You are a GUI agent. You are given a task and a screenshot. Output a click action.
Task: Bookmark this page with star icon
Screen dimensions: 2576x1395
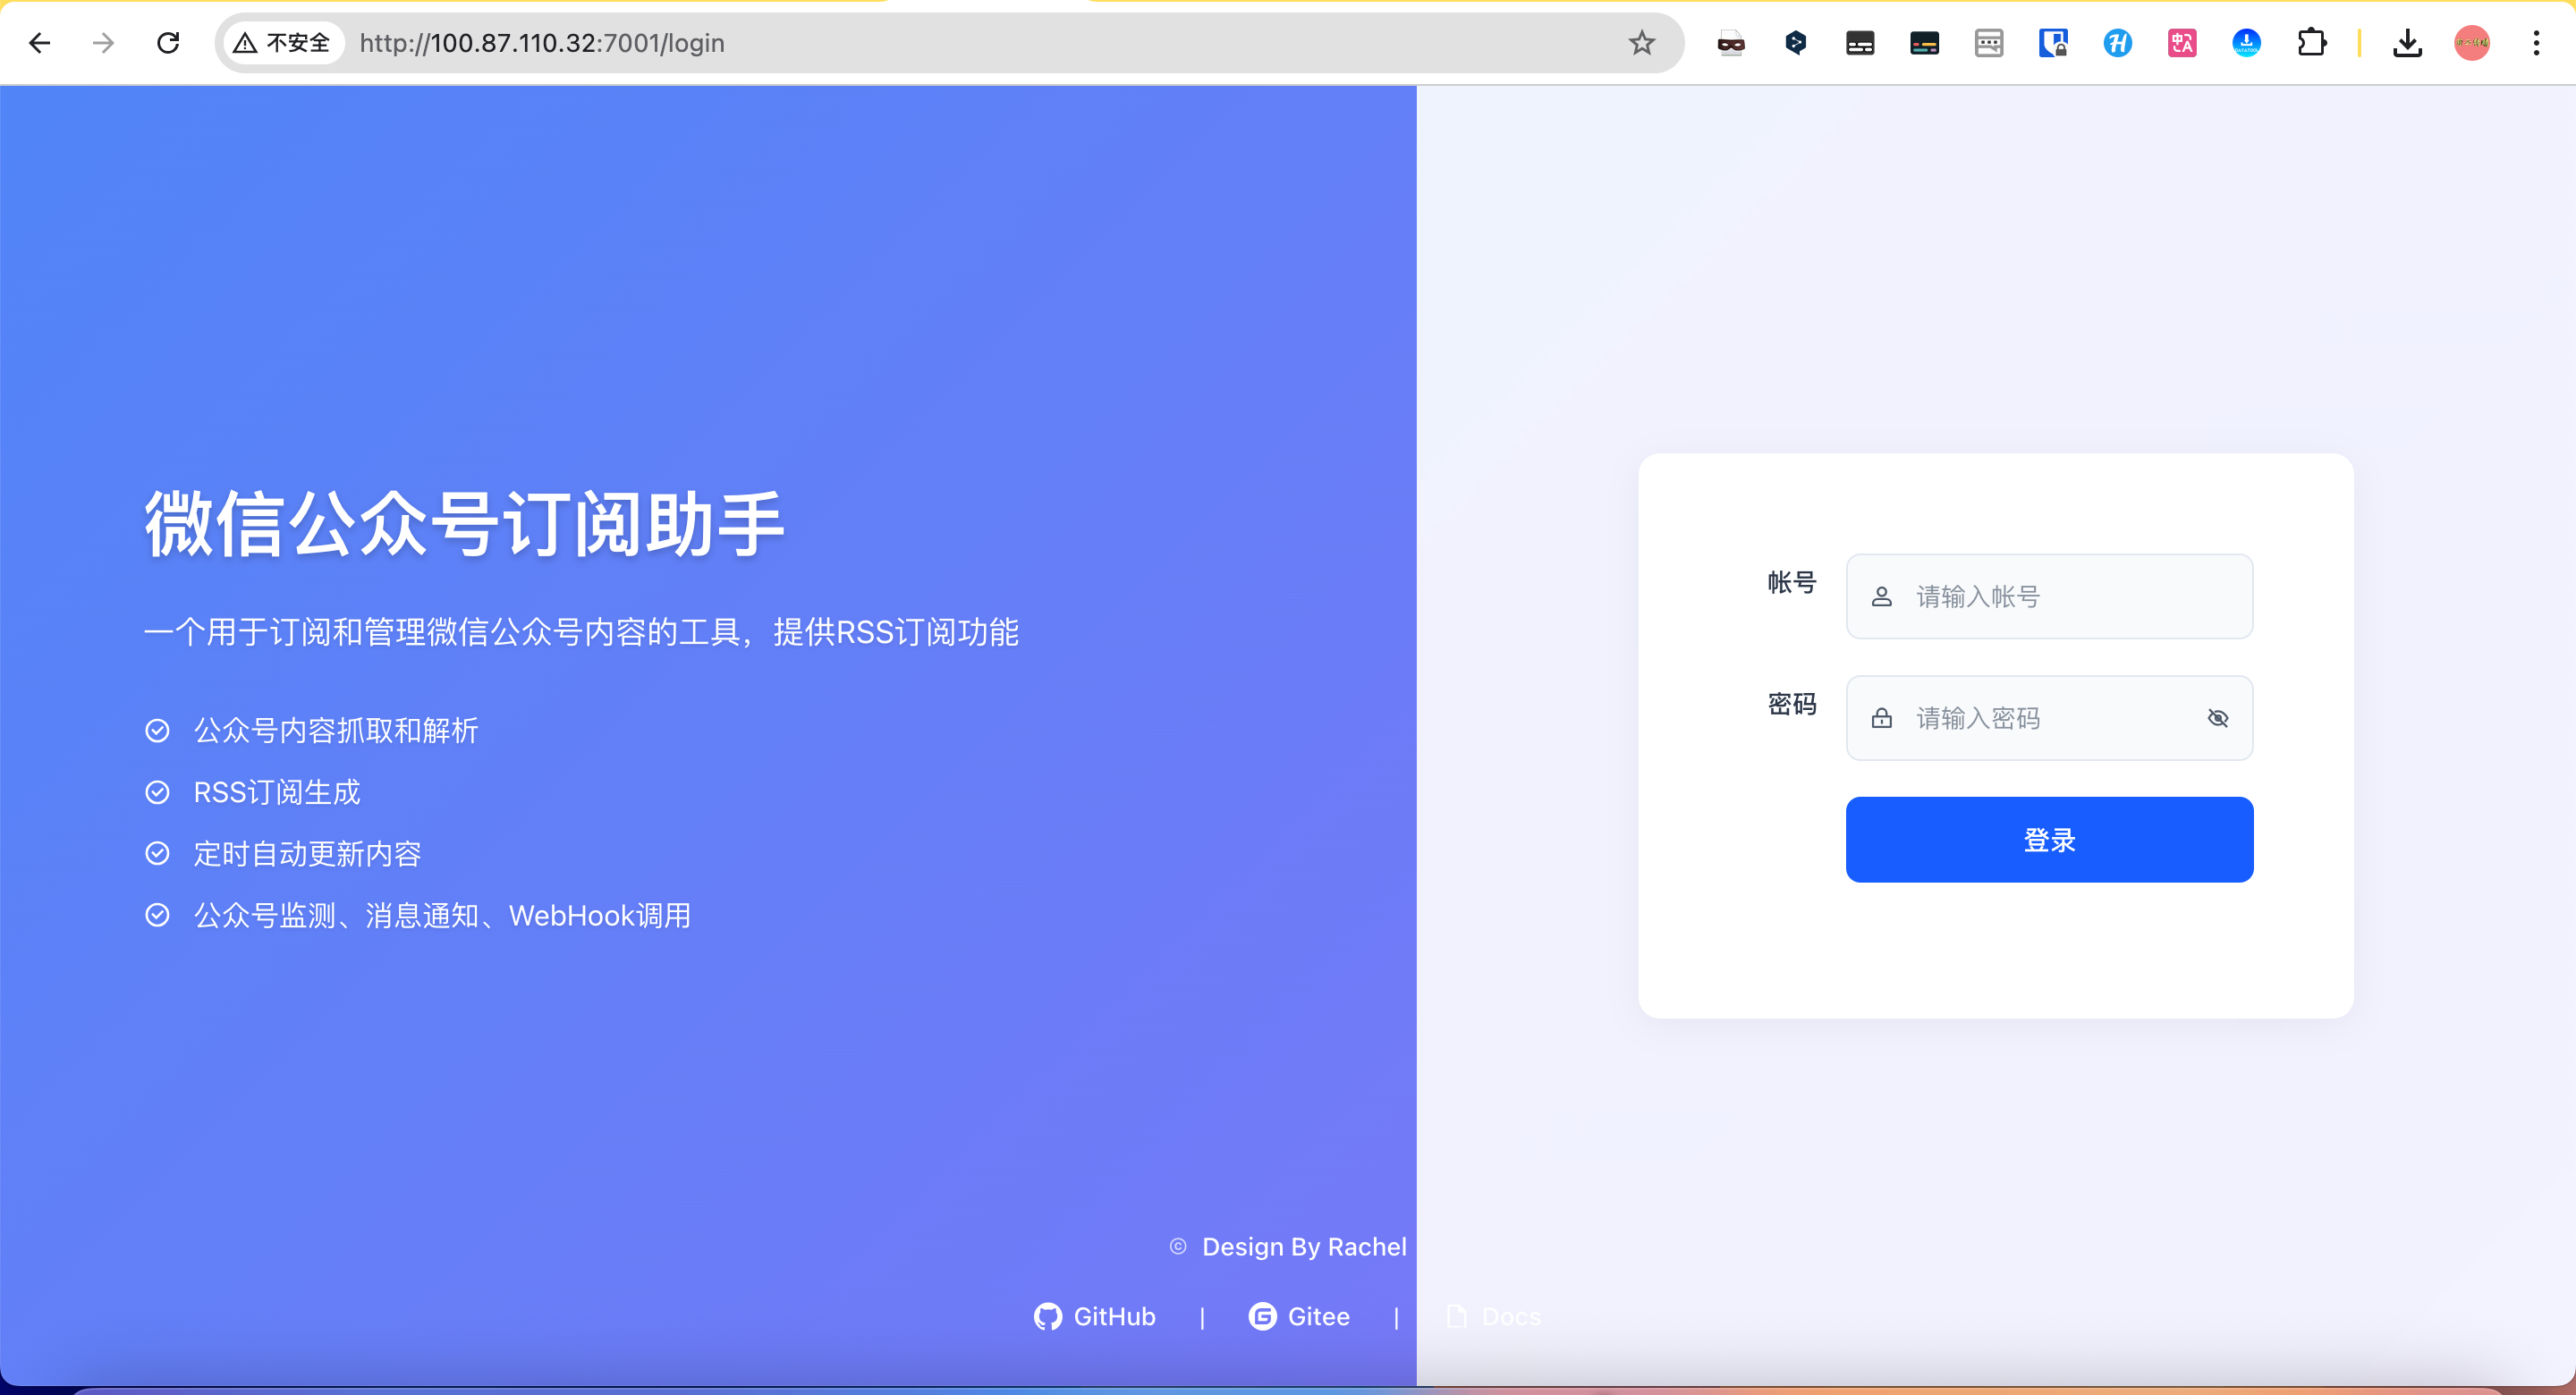click(x=1641, y=43)
